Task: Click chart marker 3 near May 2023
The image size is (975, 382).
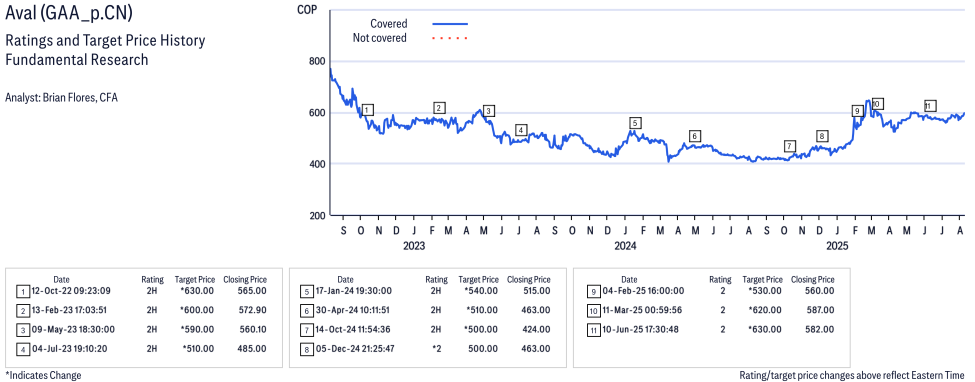Action: [x=489, y=111]
